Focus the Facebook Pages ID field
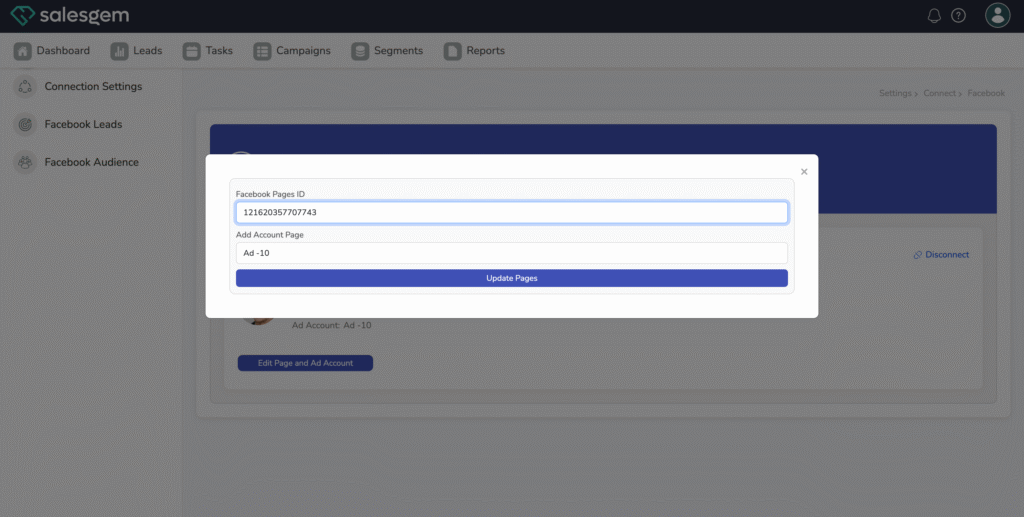 point(511,213)
